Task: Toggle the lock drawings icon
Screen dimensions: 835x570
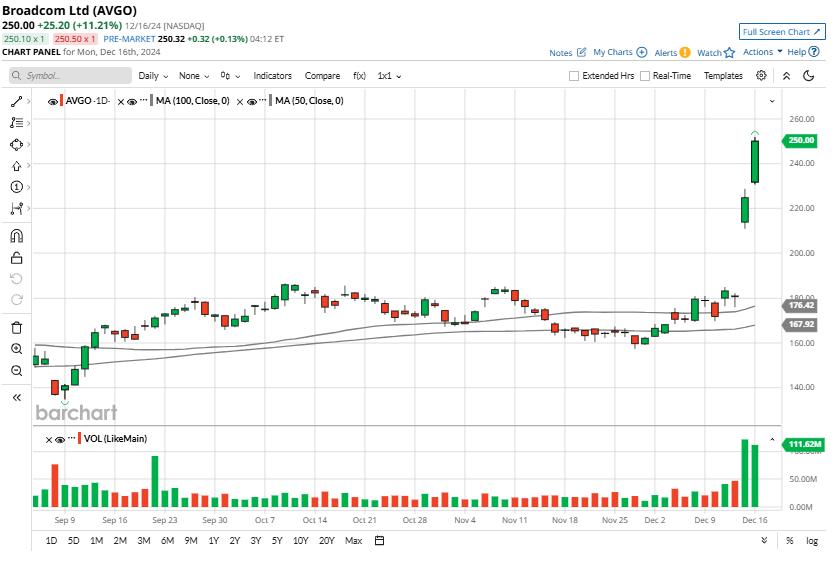Action: (17, 258)
